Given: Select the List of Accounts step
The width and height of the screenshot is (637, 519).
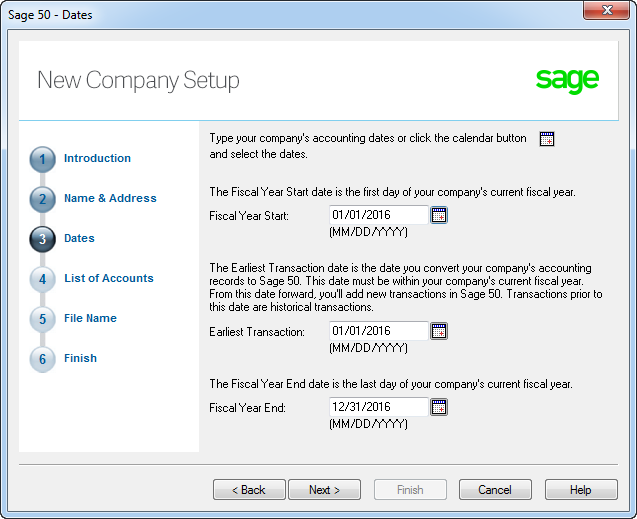Looking at the screenshot, I should click(x=108, y=278).
